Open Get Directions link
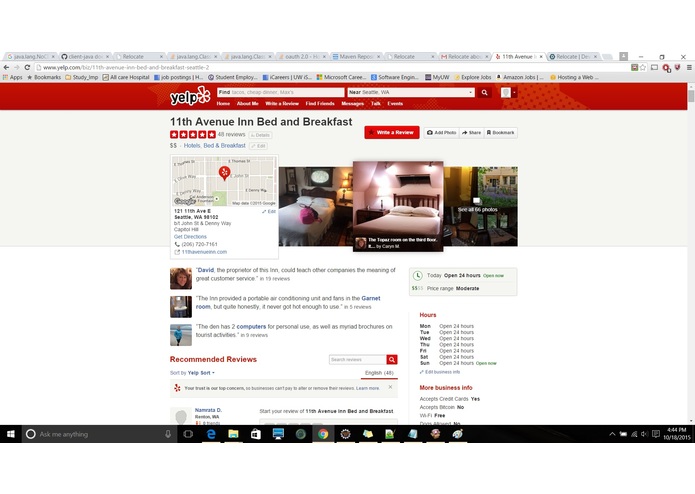 coord(190,237)
